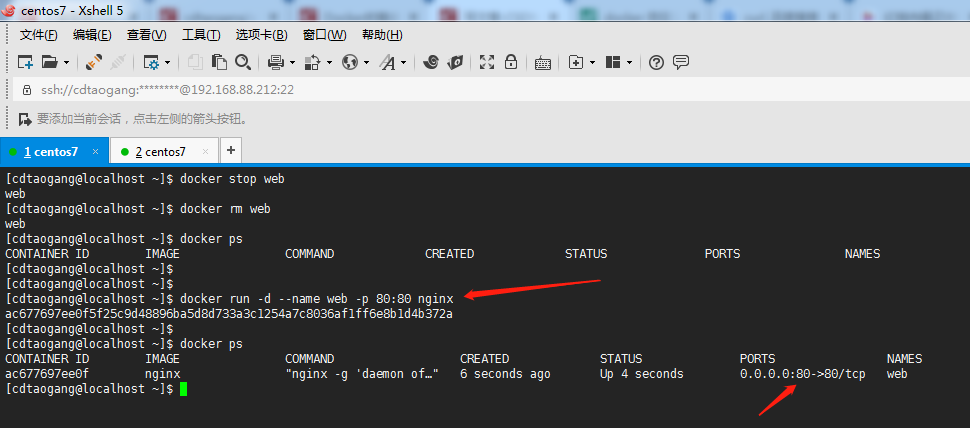Click the Open session folder icon
This screenshot has width=970, height=428.
(x=49, y=62)
